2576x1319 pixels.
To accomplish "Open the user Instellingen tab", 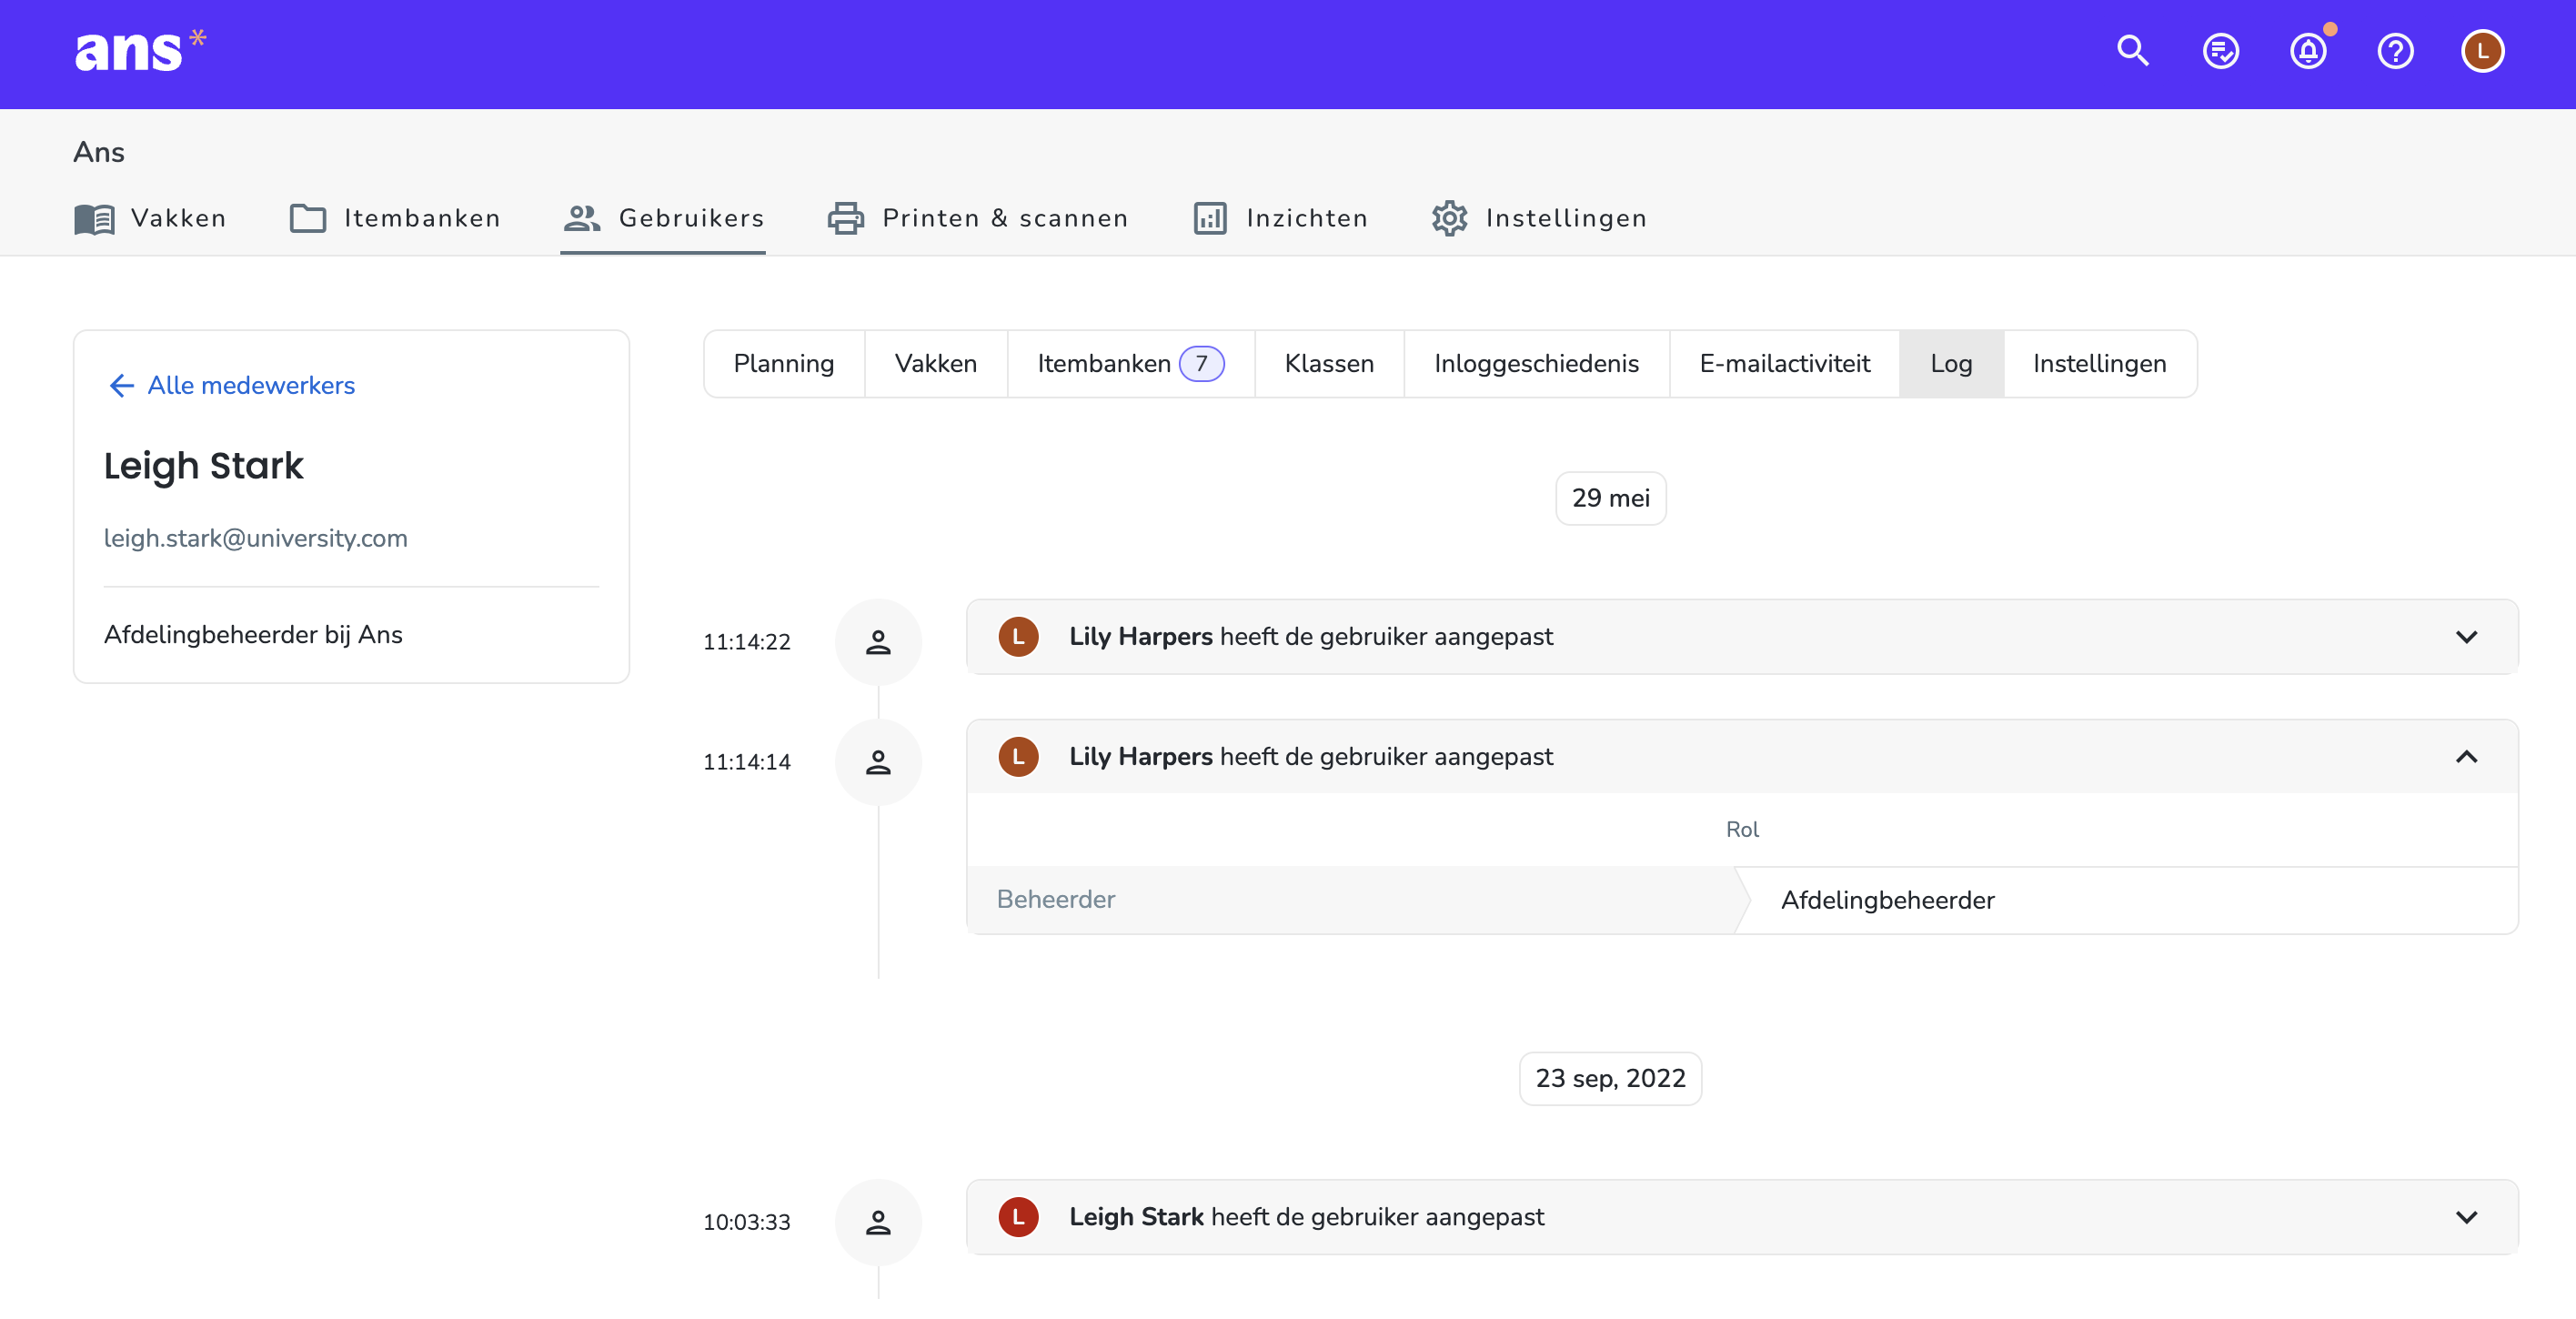I will [x=2100, y=364].
